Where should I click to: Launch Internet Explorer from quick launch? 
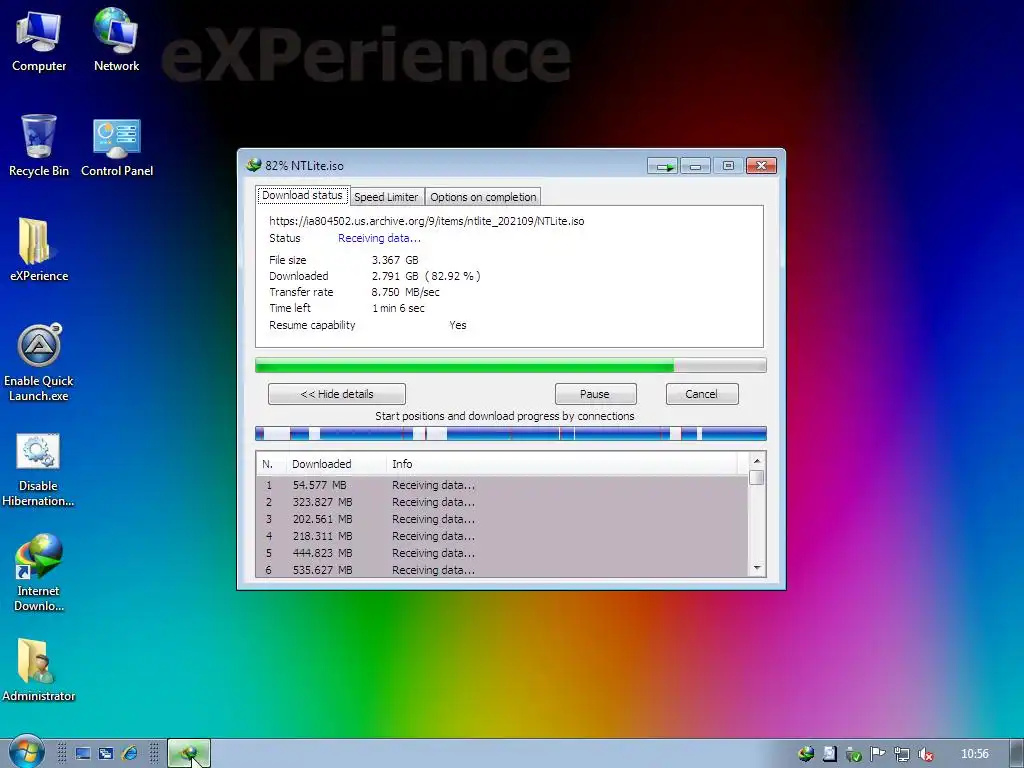tap(129, 754)
